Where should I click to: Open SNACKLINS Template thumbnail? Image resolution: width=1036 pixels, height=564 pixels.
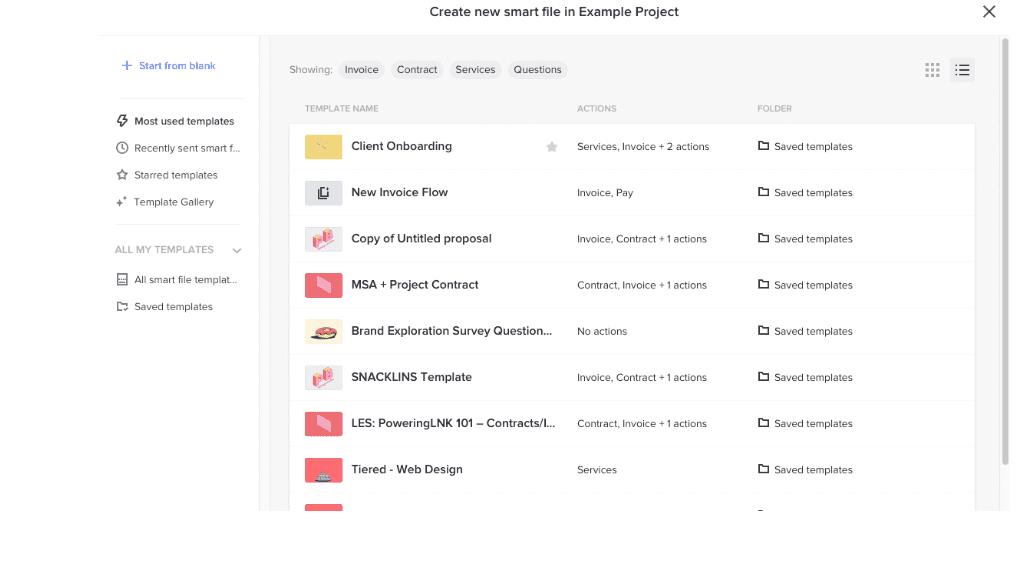(x=324, y=378)
